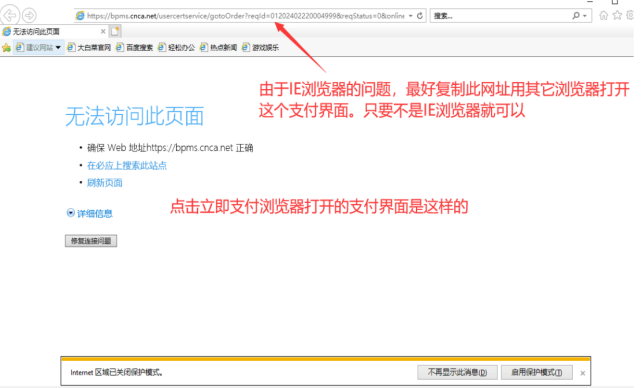Open the 百度搜索 bookmark

[x=134, y=48]
